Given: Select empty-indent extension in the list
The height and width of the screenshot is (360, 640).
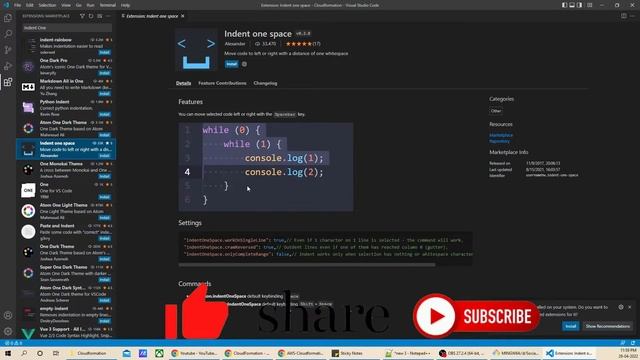Looking at the screenshot, I should (66, 314).
